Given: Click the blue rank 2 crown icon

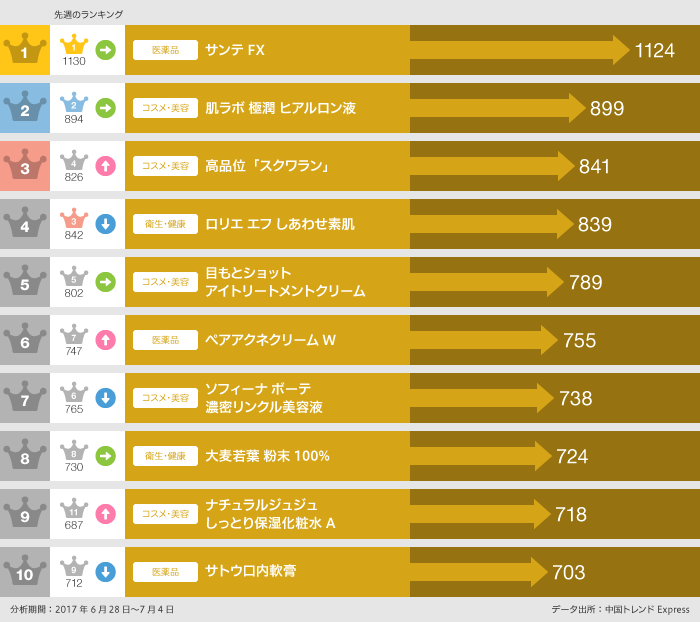Looking at the screenshot, I should pyautogui.click(x=25, y=108).
